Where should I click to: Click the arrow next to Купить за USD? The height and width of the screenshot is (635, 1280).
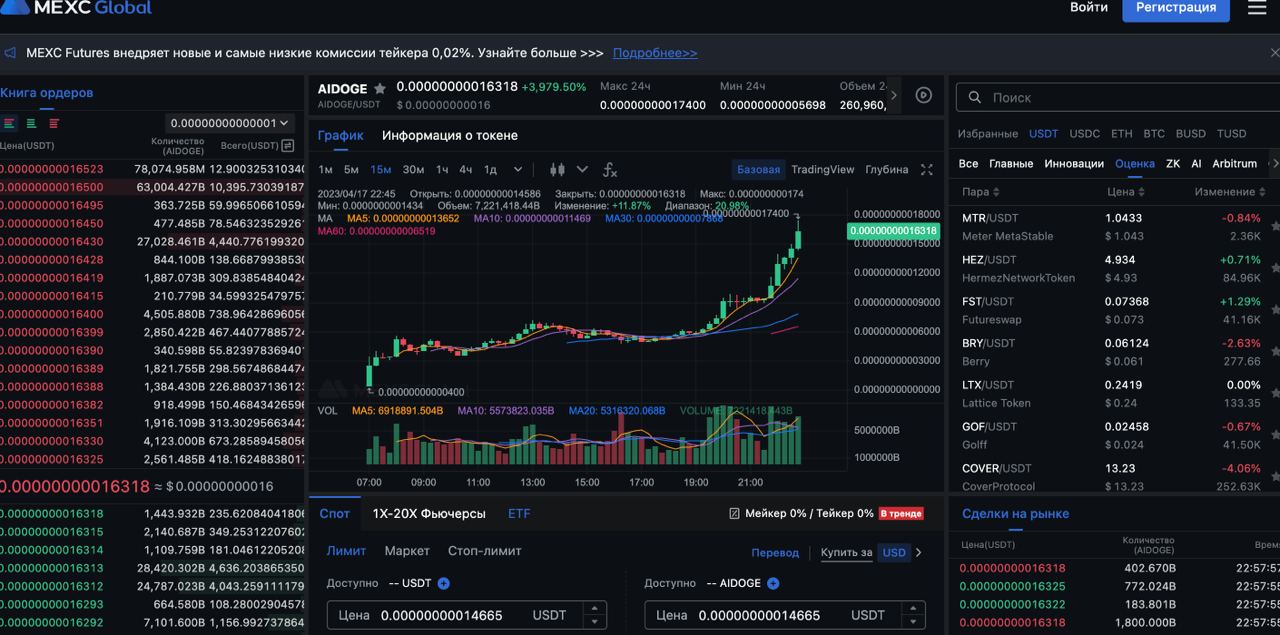[919, 552]
